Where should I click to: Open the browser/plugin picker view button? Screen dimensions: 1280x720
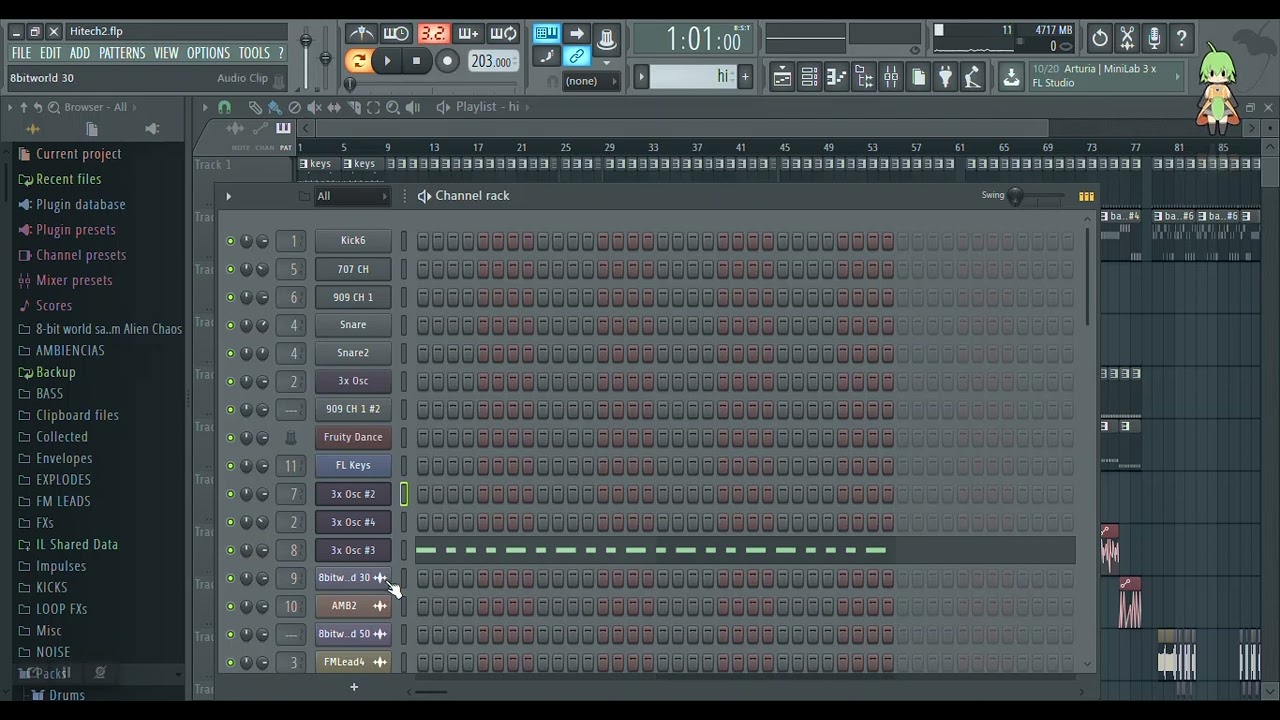[x=864, y=77]
